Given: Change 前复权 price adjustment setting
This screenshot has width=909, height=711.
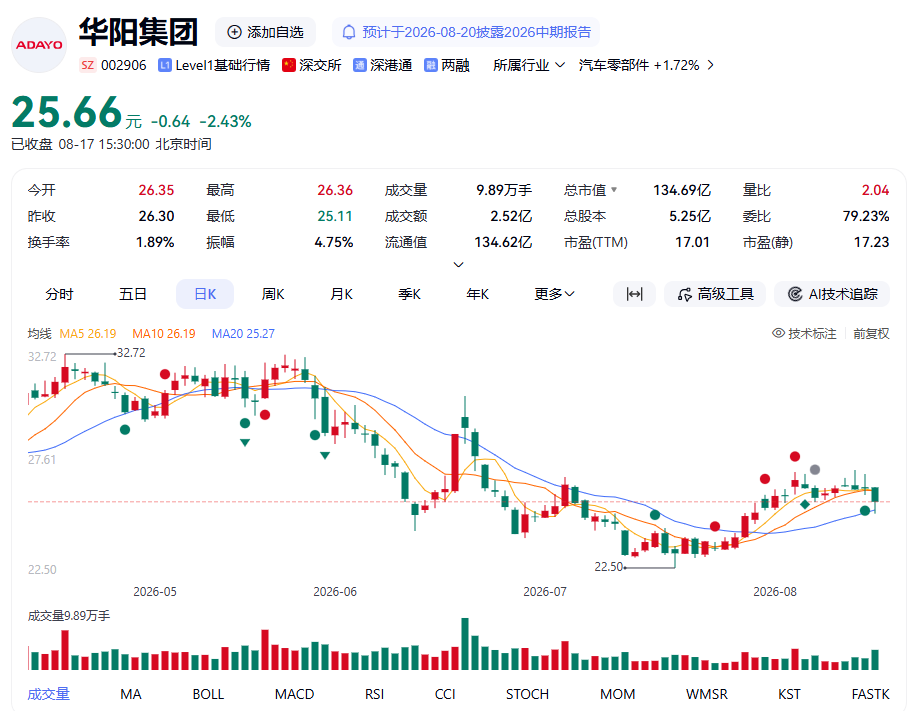Looking at the screenshot, I should pos(871,333).
